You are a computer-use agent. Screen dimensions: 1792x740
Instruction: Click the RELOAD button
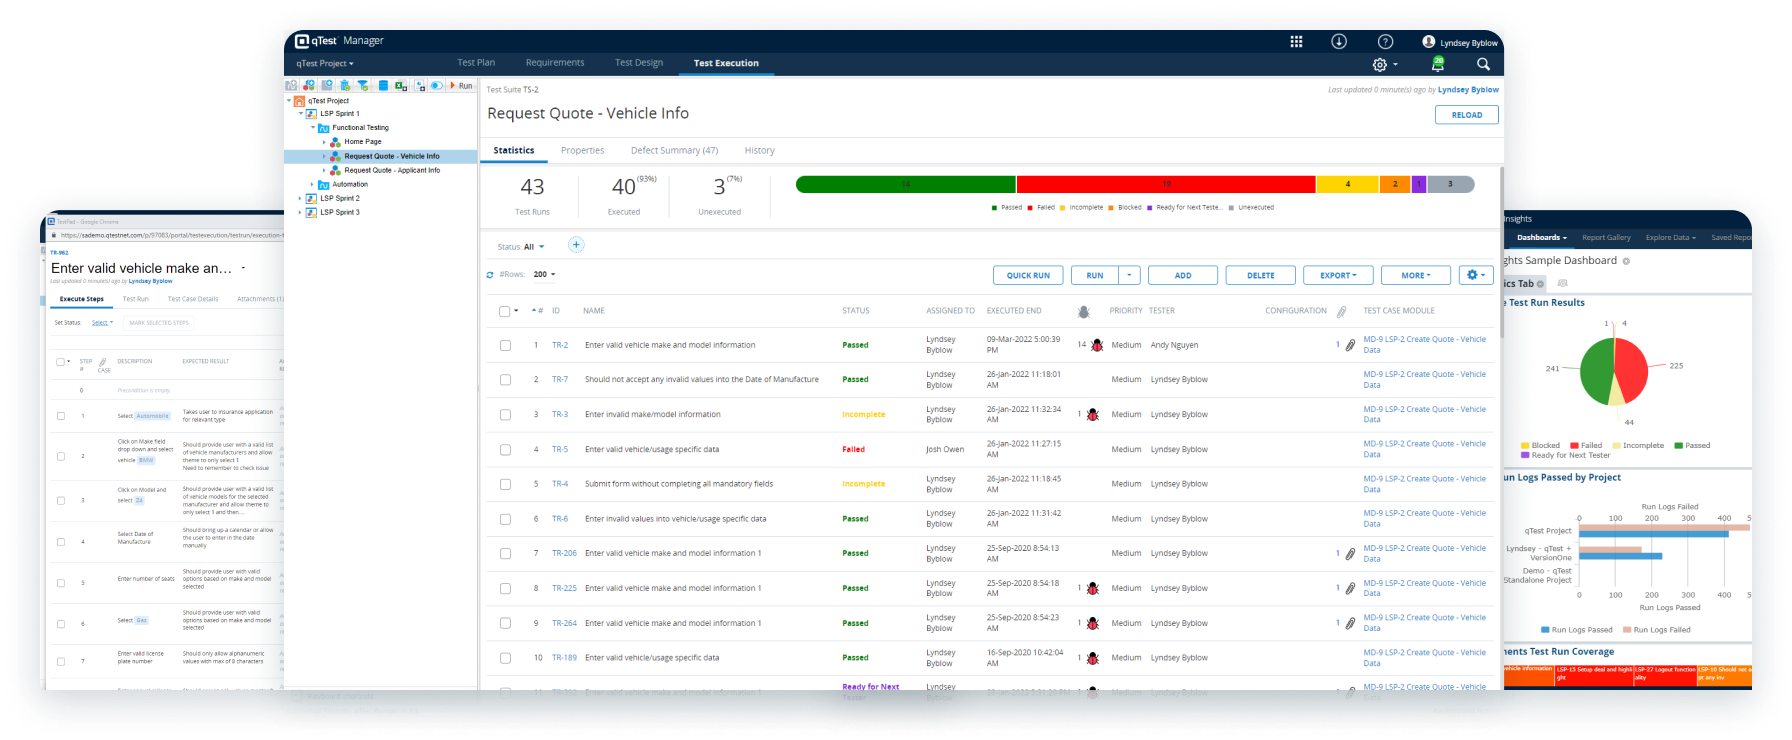point(1466,115)
